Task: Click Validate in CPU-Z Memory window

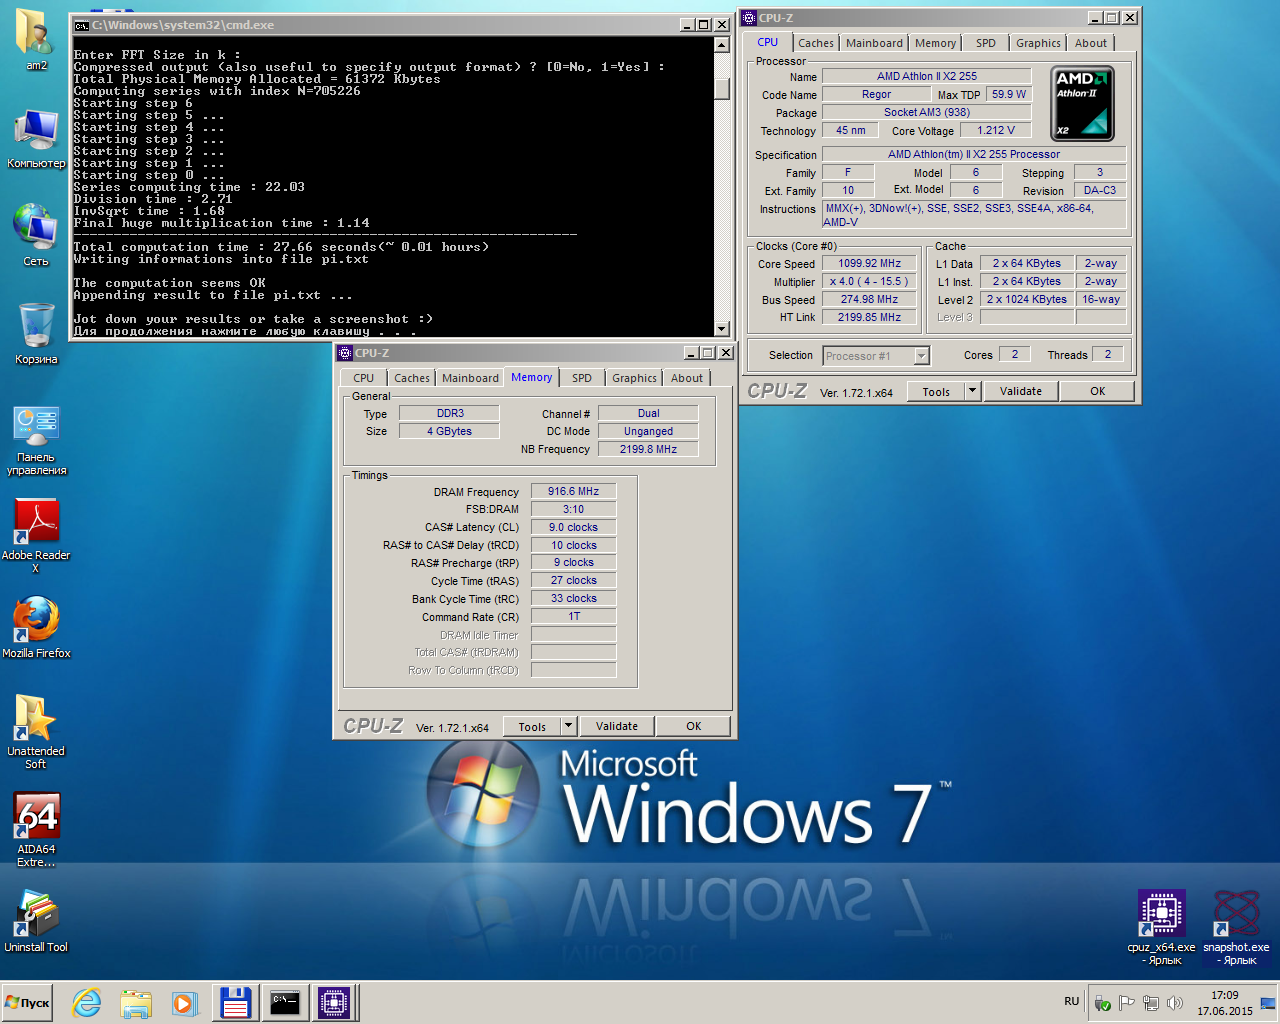Action: tap(617, 727)
